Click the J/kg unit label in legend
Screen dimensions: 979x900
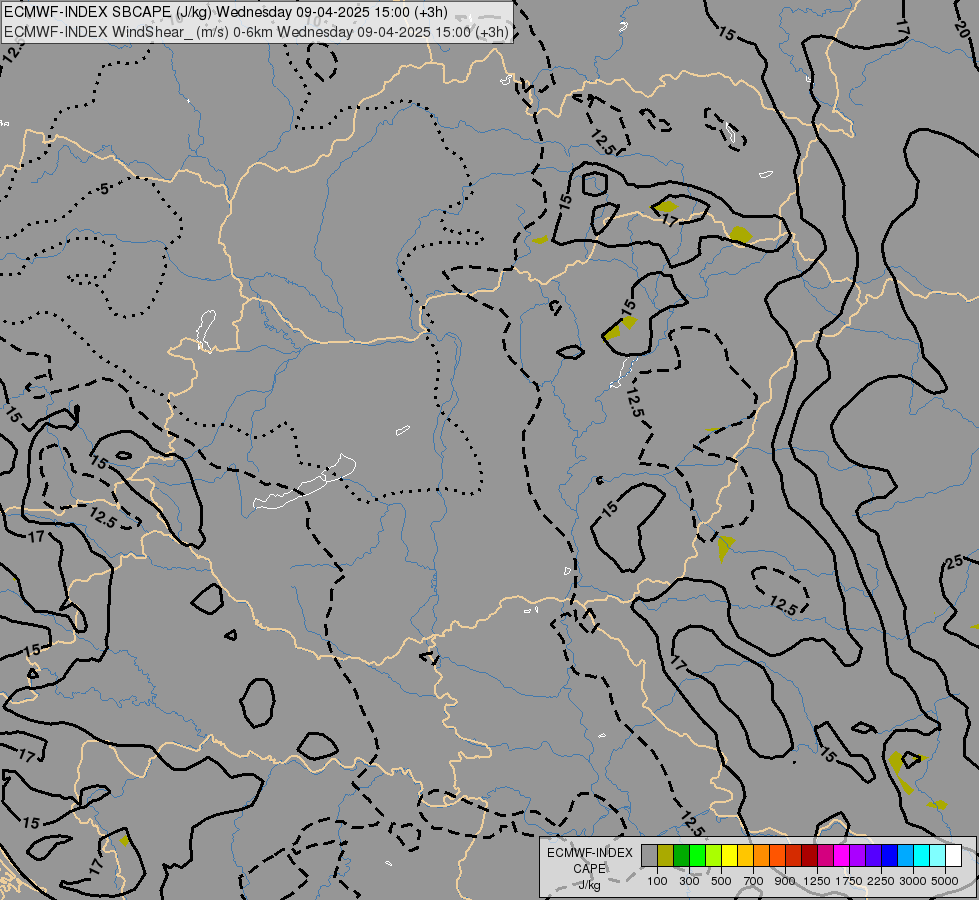click(x=589, y=886)
